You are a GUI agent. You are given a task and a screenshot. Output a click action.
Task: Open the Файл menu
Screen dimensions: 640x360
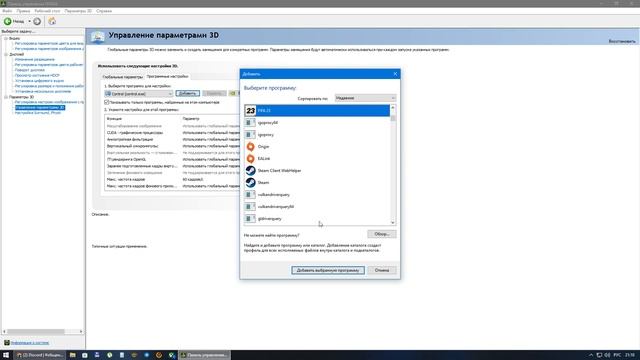[x=7, y=11]
